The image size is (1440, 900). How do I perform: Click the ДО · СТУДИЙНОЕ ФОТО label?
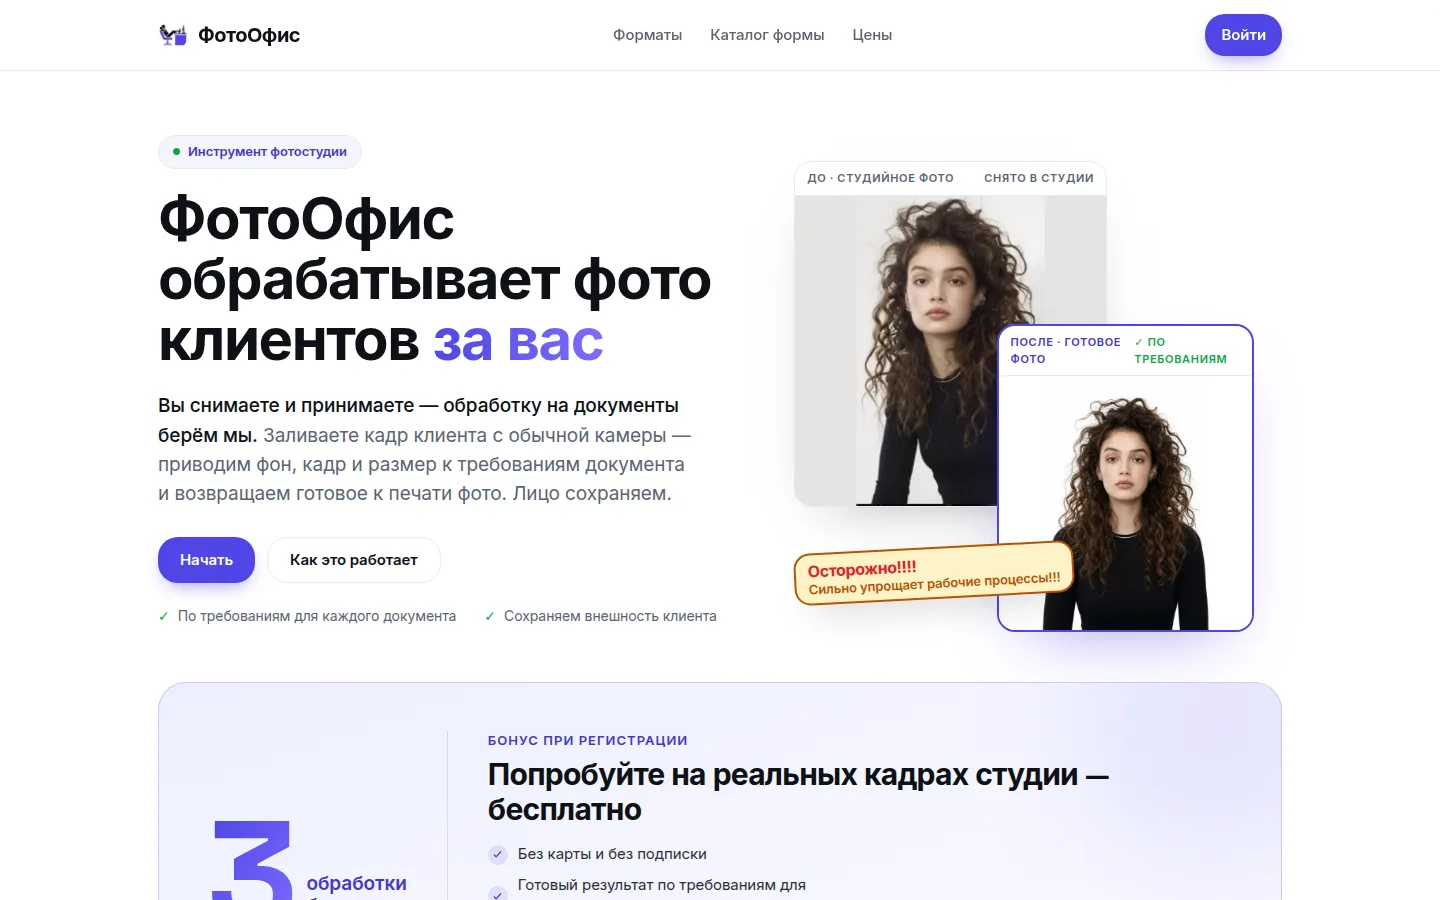click(880, 178)
